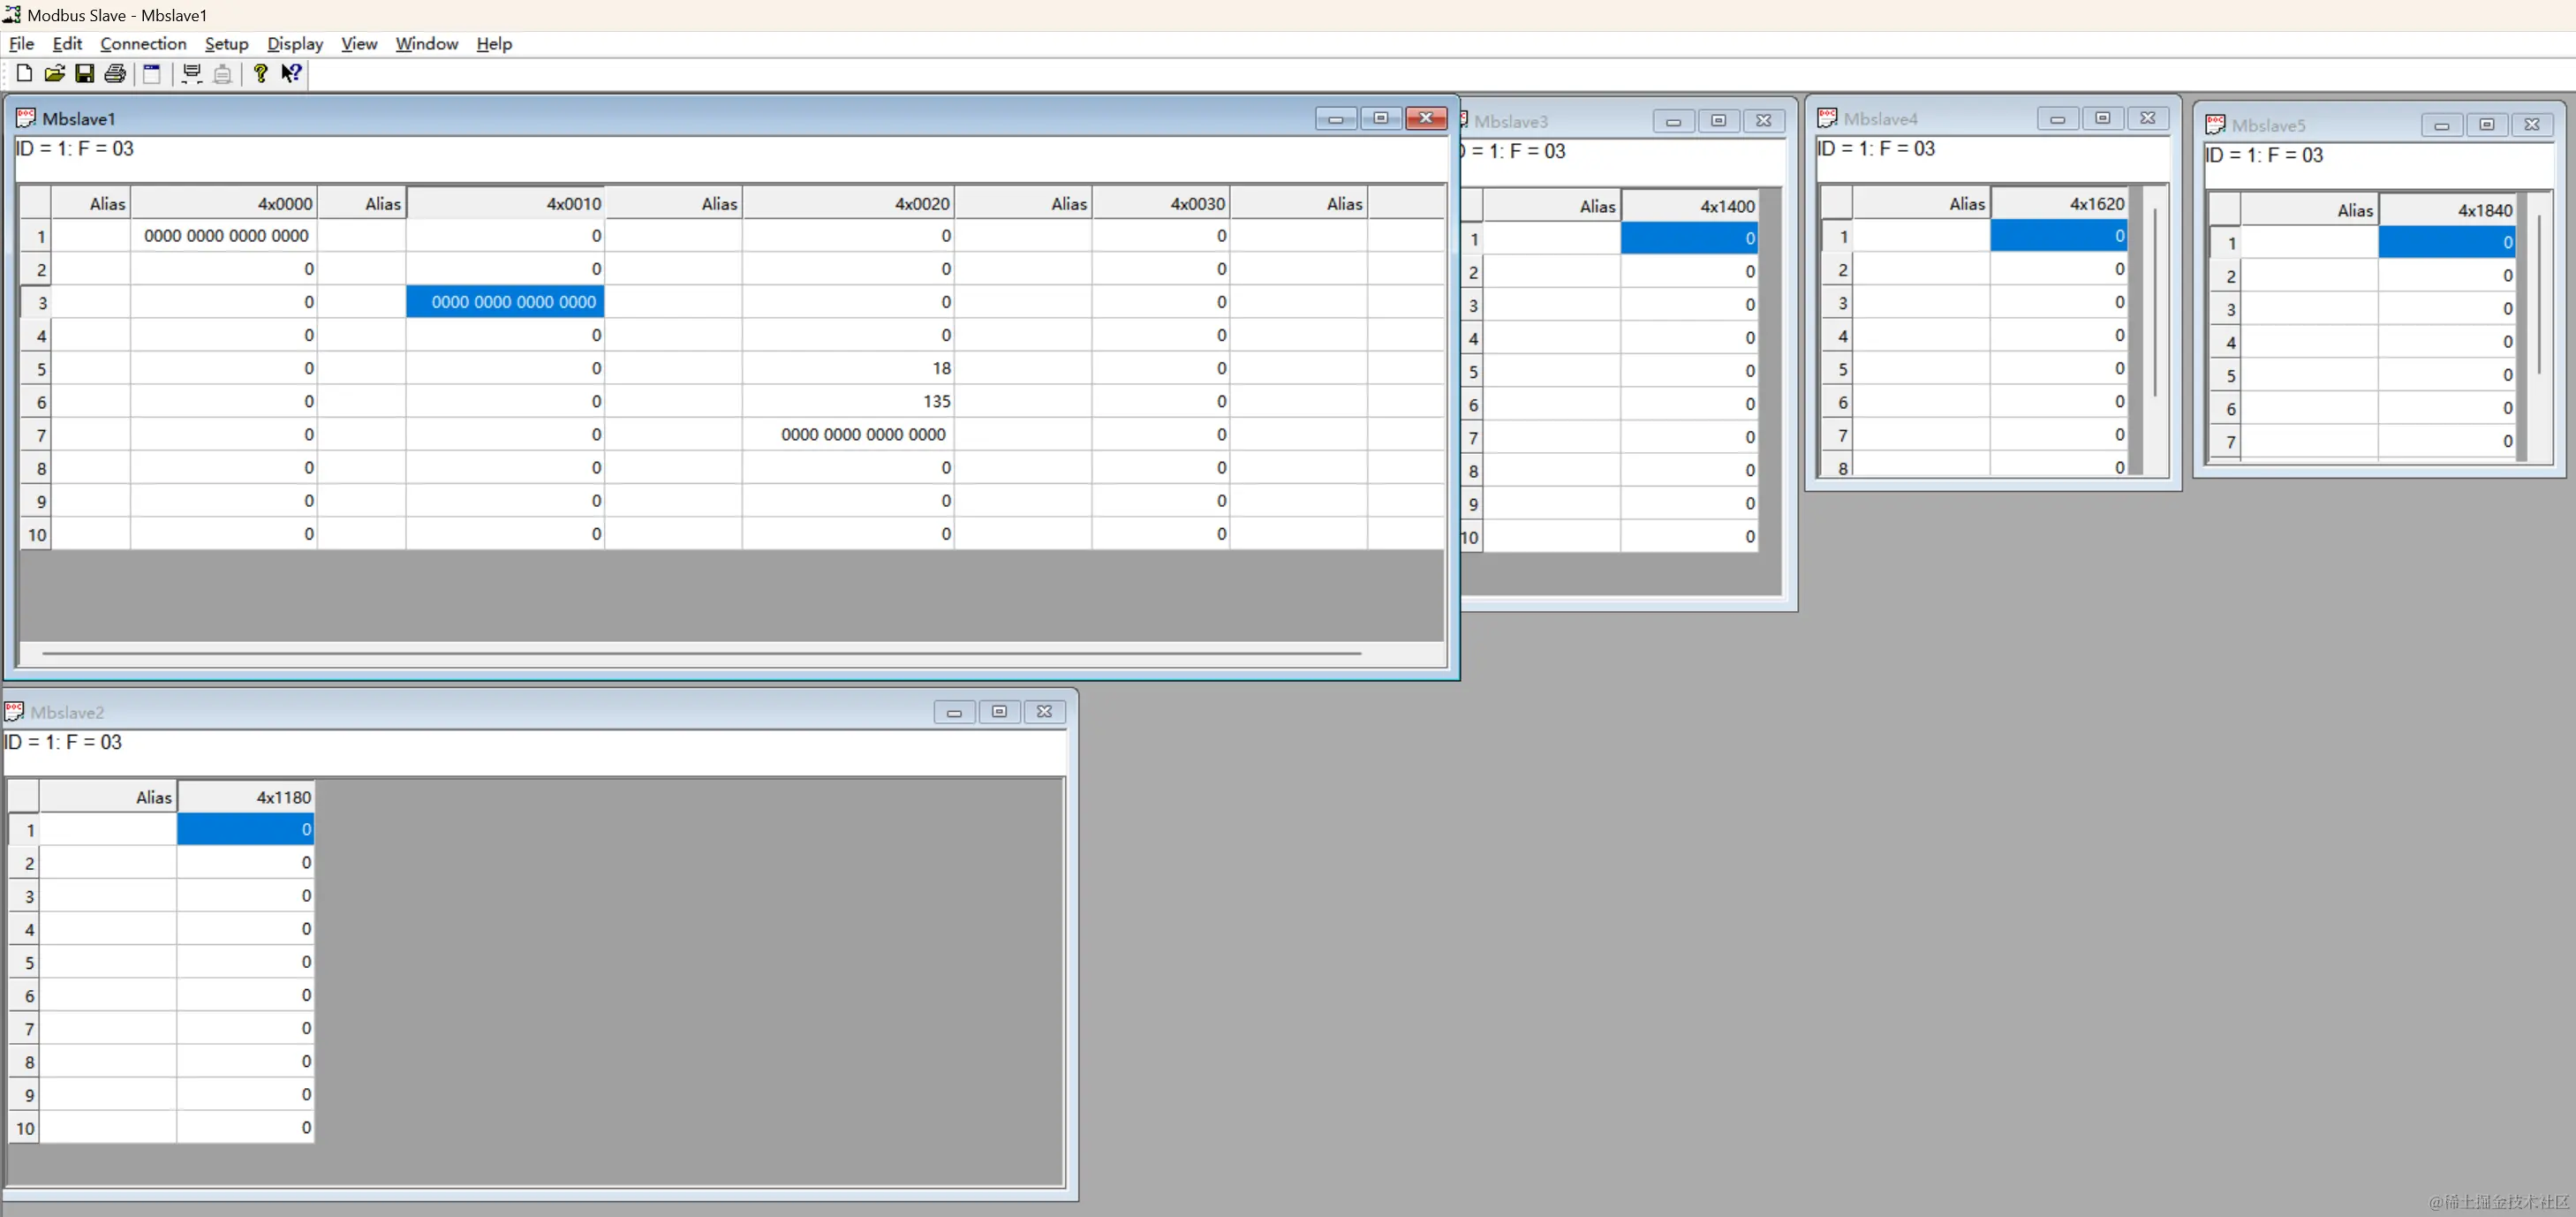2576x1217 pixels.
Task: Select the highlighted binary cell in column 4x0010
Action: (505, 302)
